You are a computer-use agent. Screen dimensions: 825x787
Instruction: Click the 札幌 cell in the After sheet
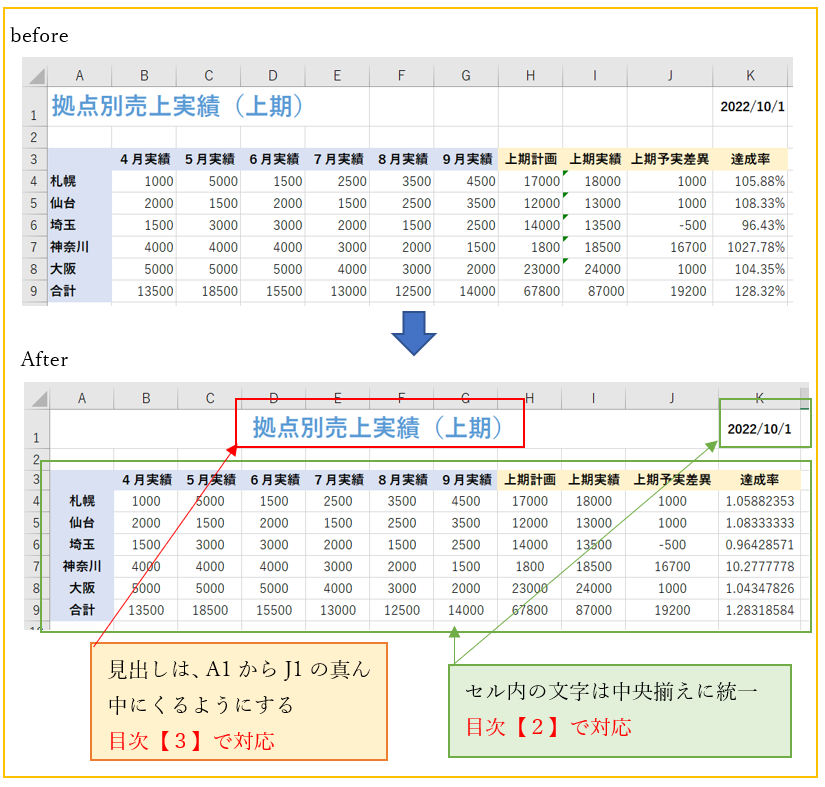point(82,502)
